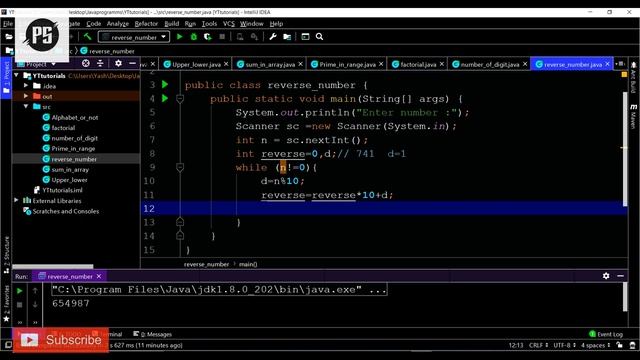
Task: Open the Code menu
Action: (93, 24)
